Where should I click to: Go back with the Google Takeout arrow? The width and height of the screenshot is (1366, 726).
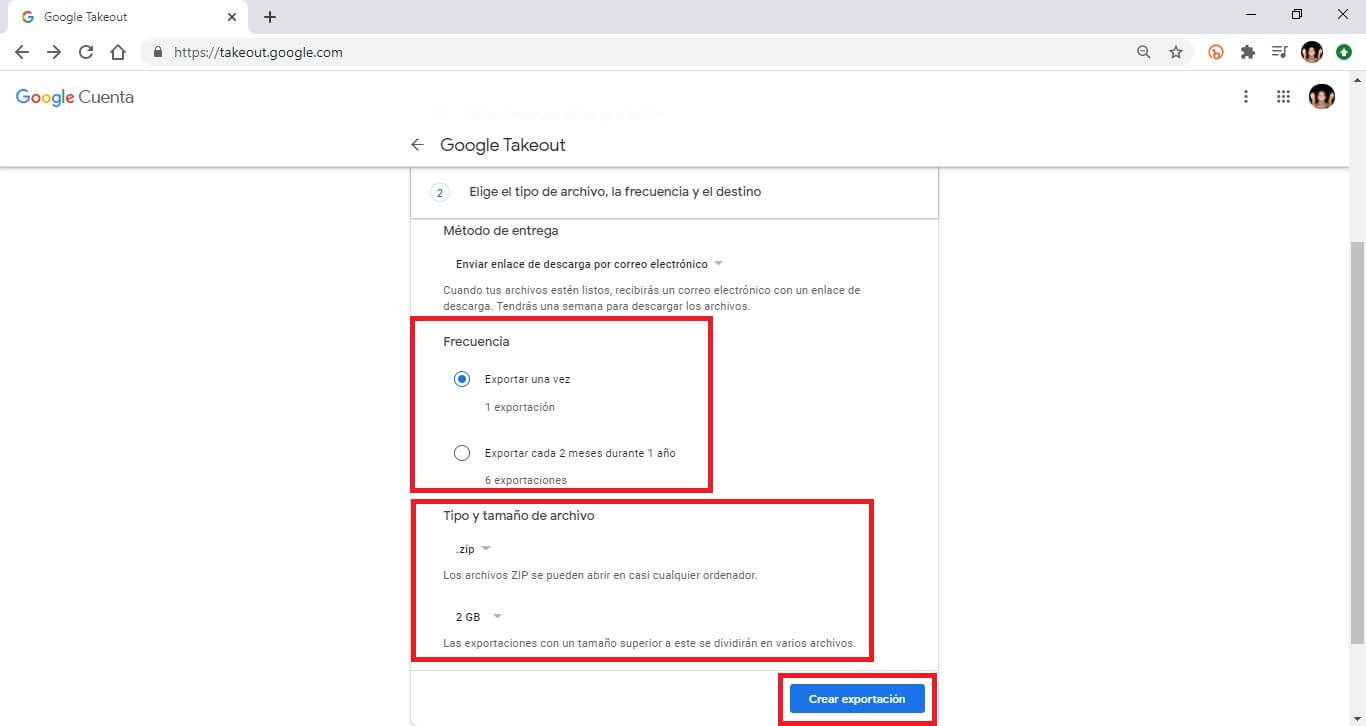coord(418,145)
